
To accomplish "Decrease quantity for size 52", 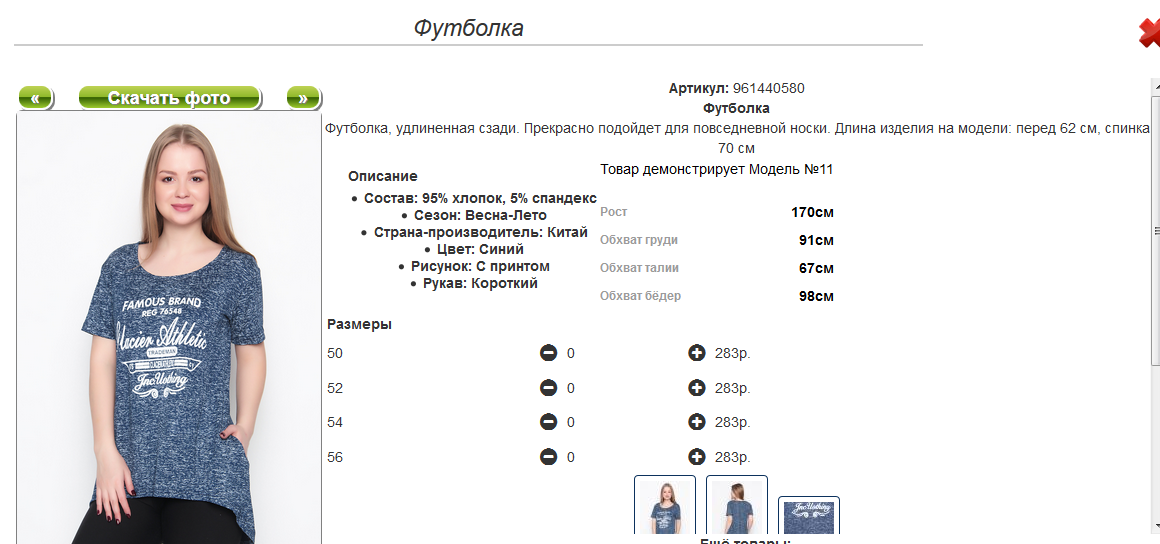I will click(x=548, y=388).
